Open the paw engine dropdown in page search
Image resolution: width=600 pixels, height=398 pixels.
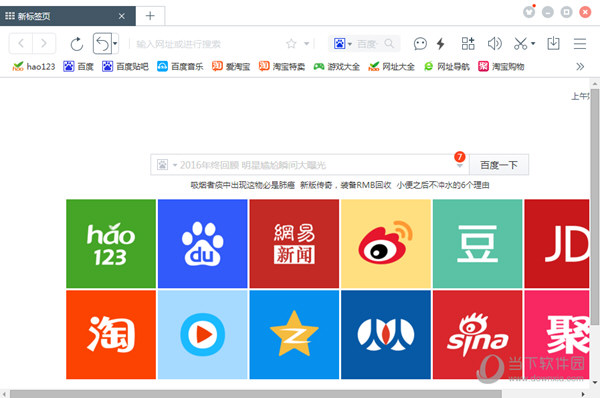(167, 165)
